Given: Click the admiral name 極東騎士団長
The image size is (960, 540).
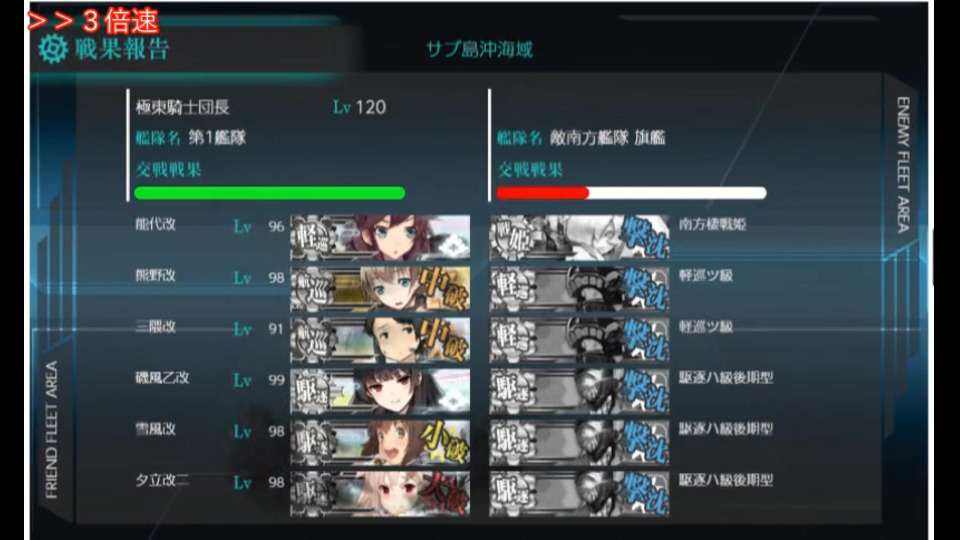Looking at the screenshot, I should click(182, 107).
